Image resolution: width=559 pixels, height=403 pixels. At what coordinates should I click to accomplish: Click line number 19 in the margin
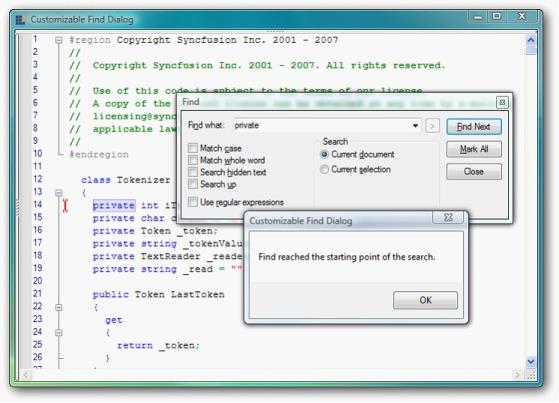(37, 268)
